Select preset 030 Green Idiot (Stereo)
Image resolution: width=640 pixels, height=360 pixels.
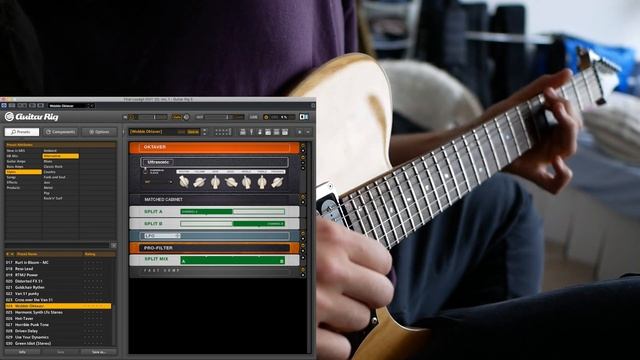[58, 343]
